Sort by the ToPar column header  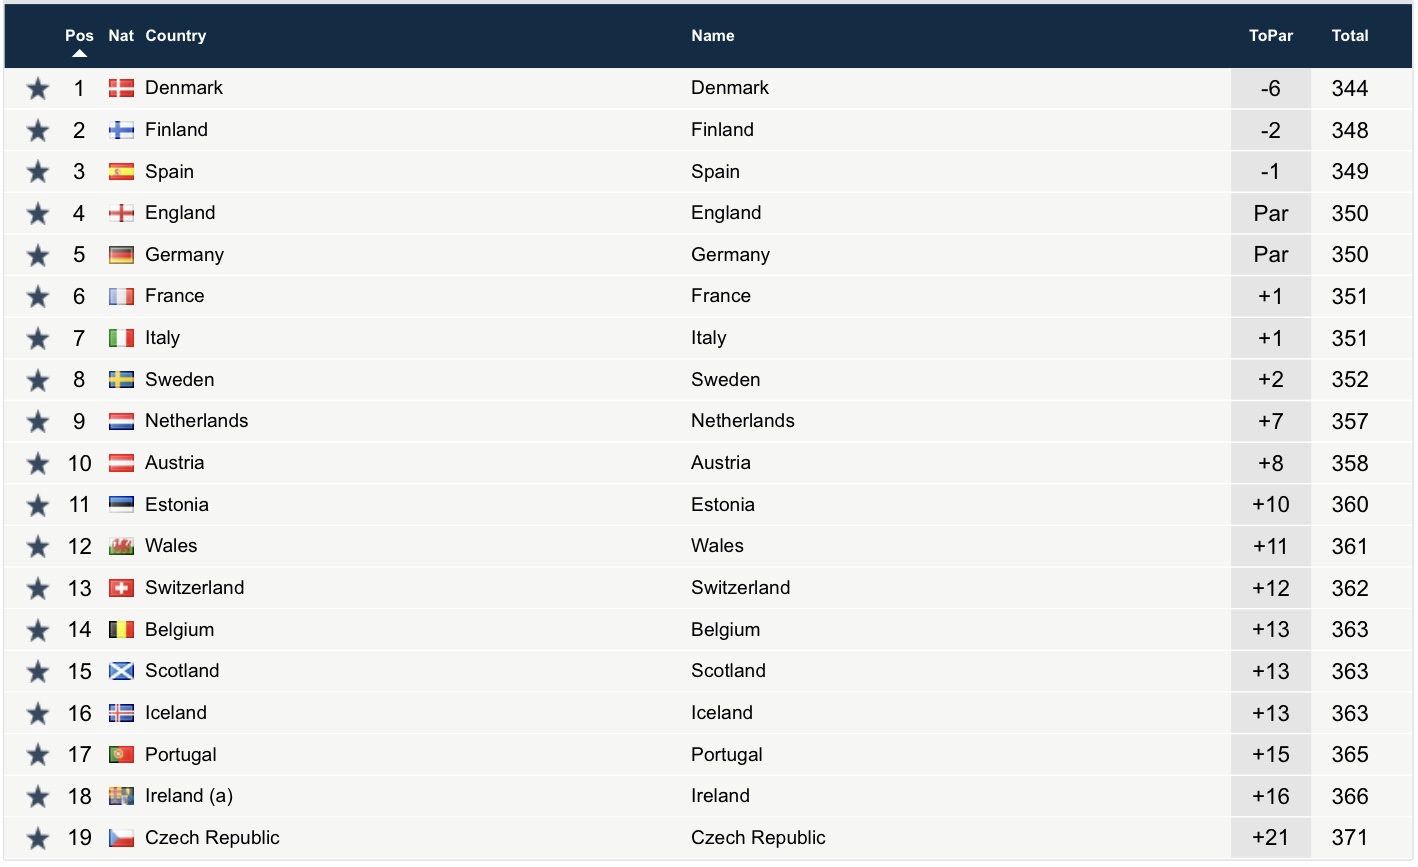[1270, 35]
